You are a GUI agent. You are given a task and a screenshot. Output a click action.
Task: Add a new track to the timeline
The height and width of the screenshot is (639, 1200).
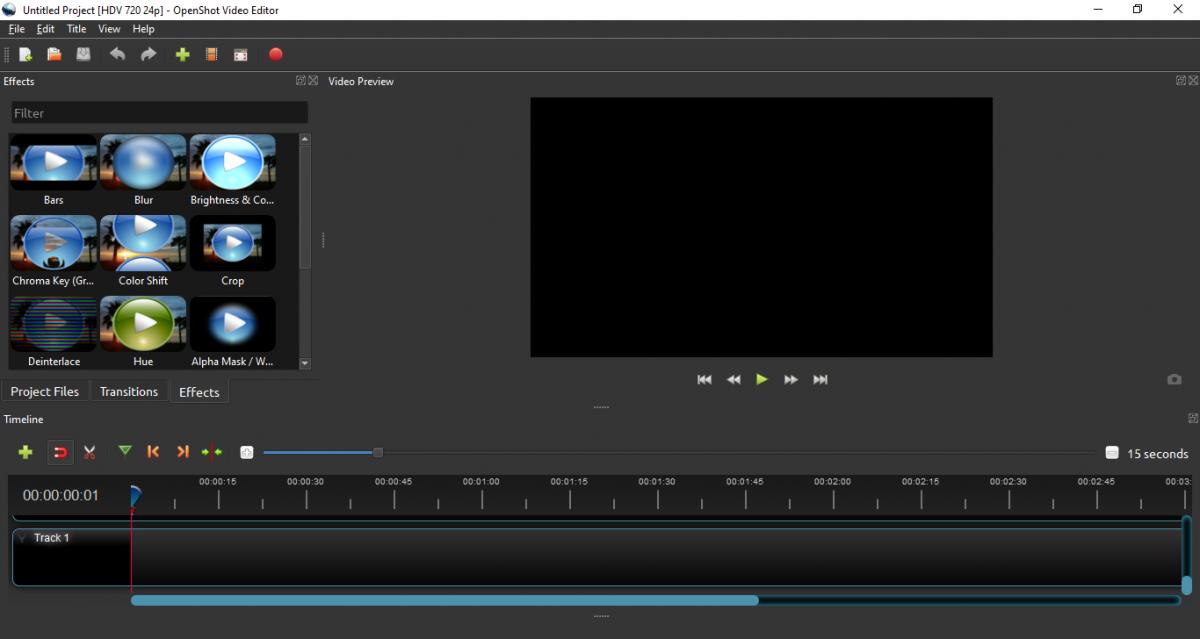tap(26, 453)
